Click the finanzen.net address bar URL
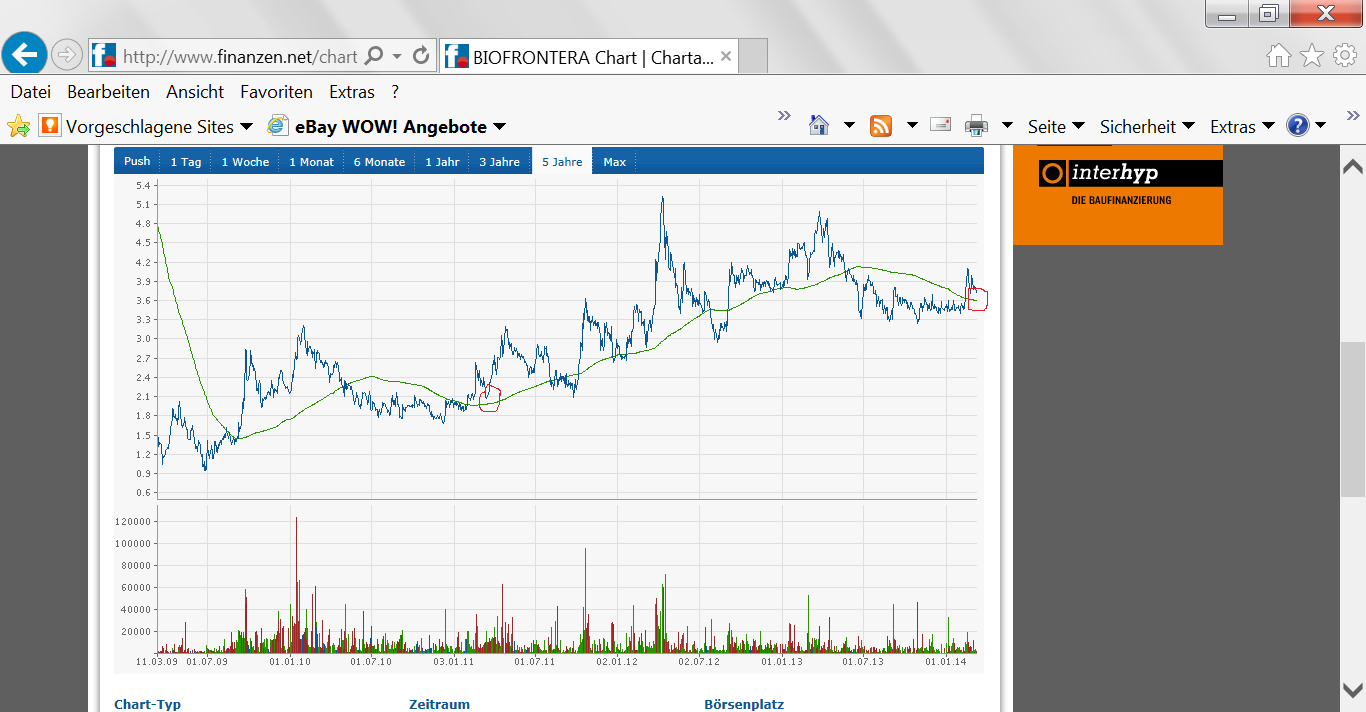The width and height of the screenshot is (1366, 712). click(x=239, y=57)
